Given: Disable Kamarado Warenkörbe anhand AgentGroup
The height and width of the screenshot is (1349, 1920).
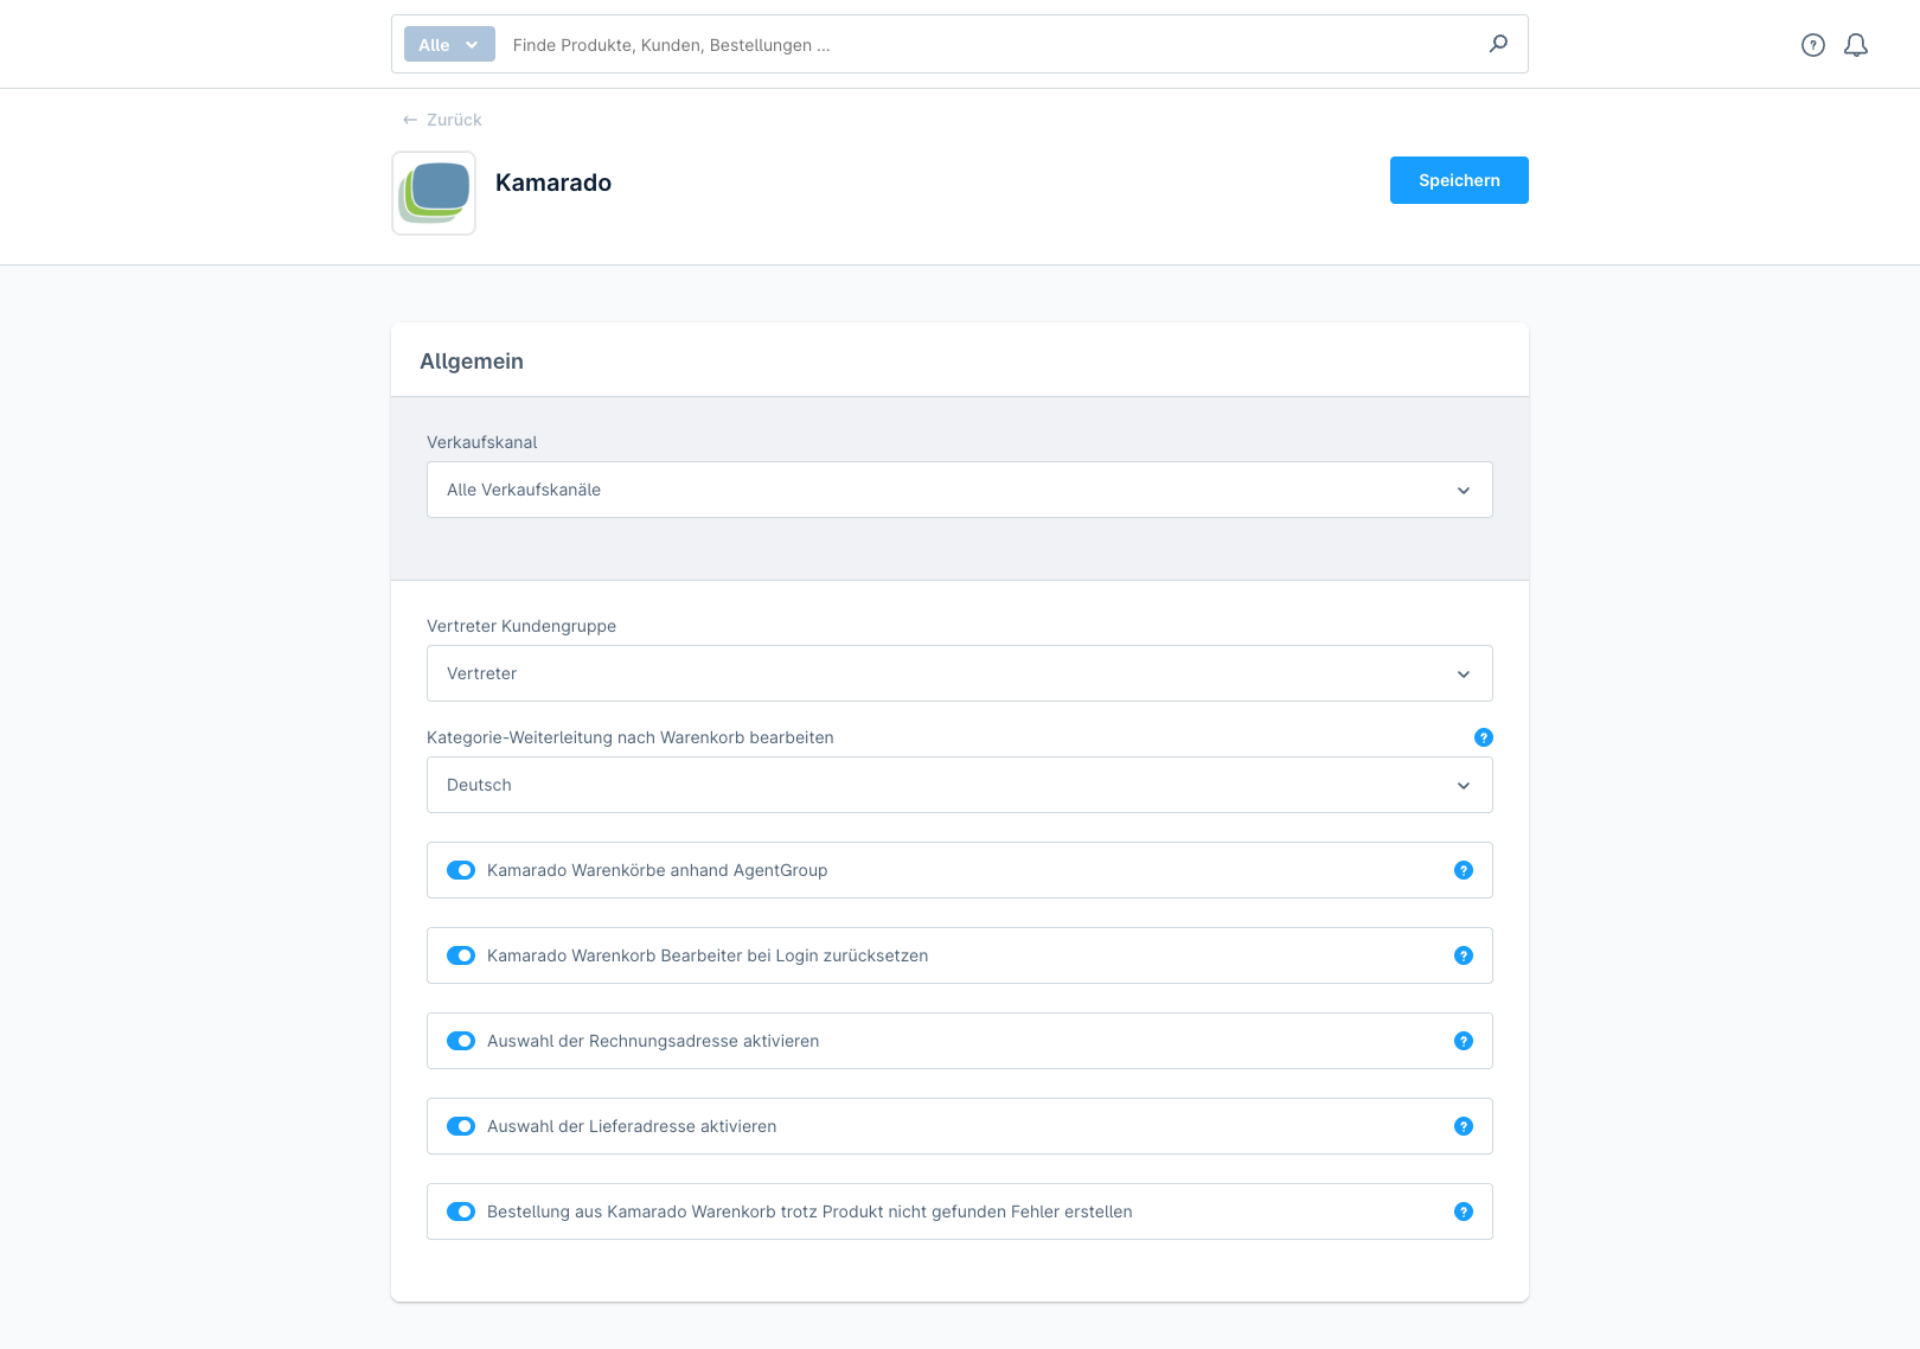Looking at the screenshot, I should (x=461, y=870).
